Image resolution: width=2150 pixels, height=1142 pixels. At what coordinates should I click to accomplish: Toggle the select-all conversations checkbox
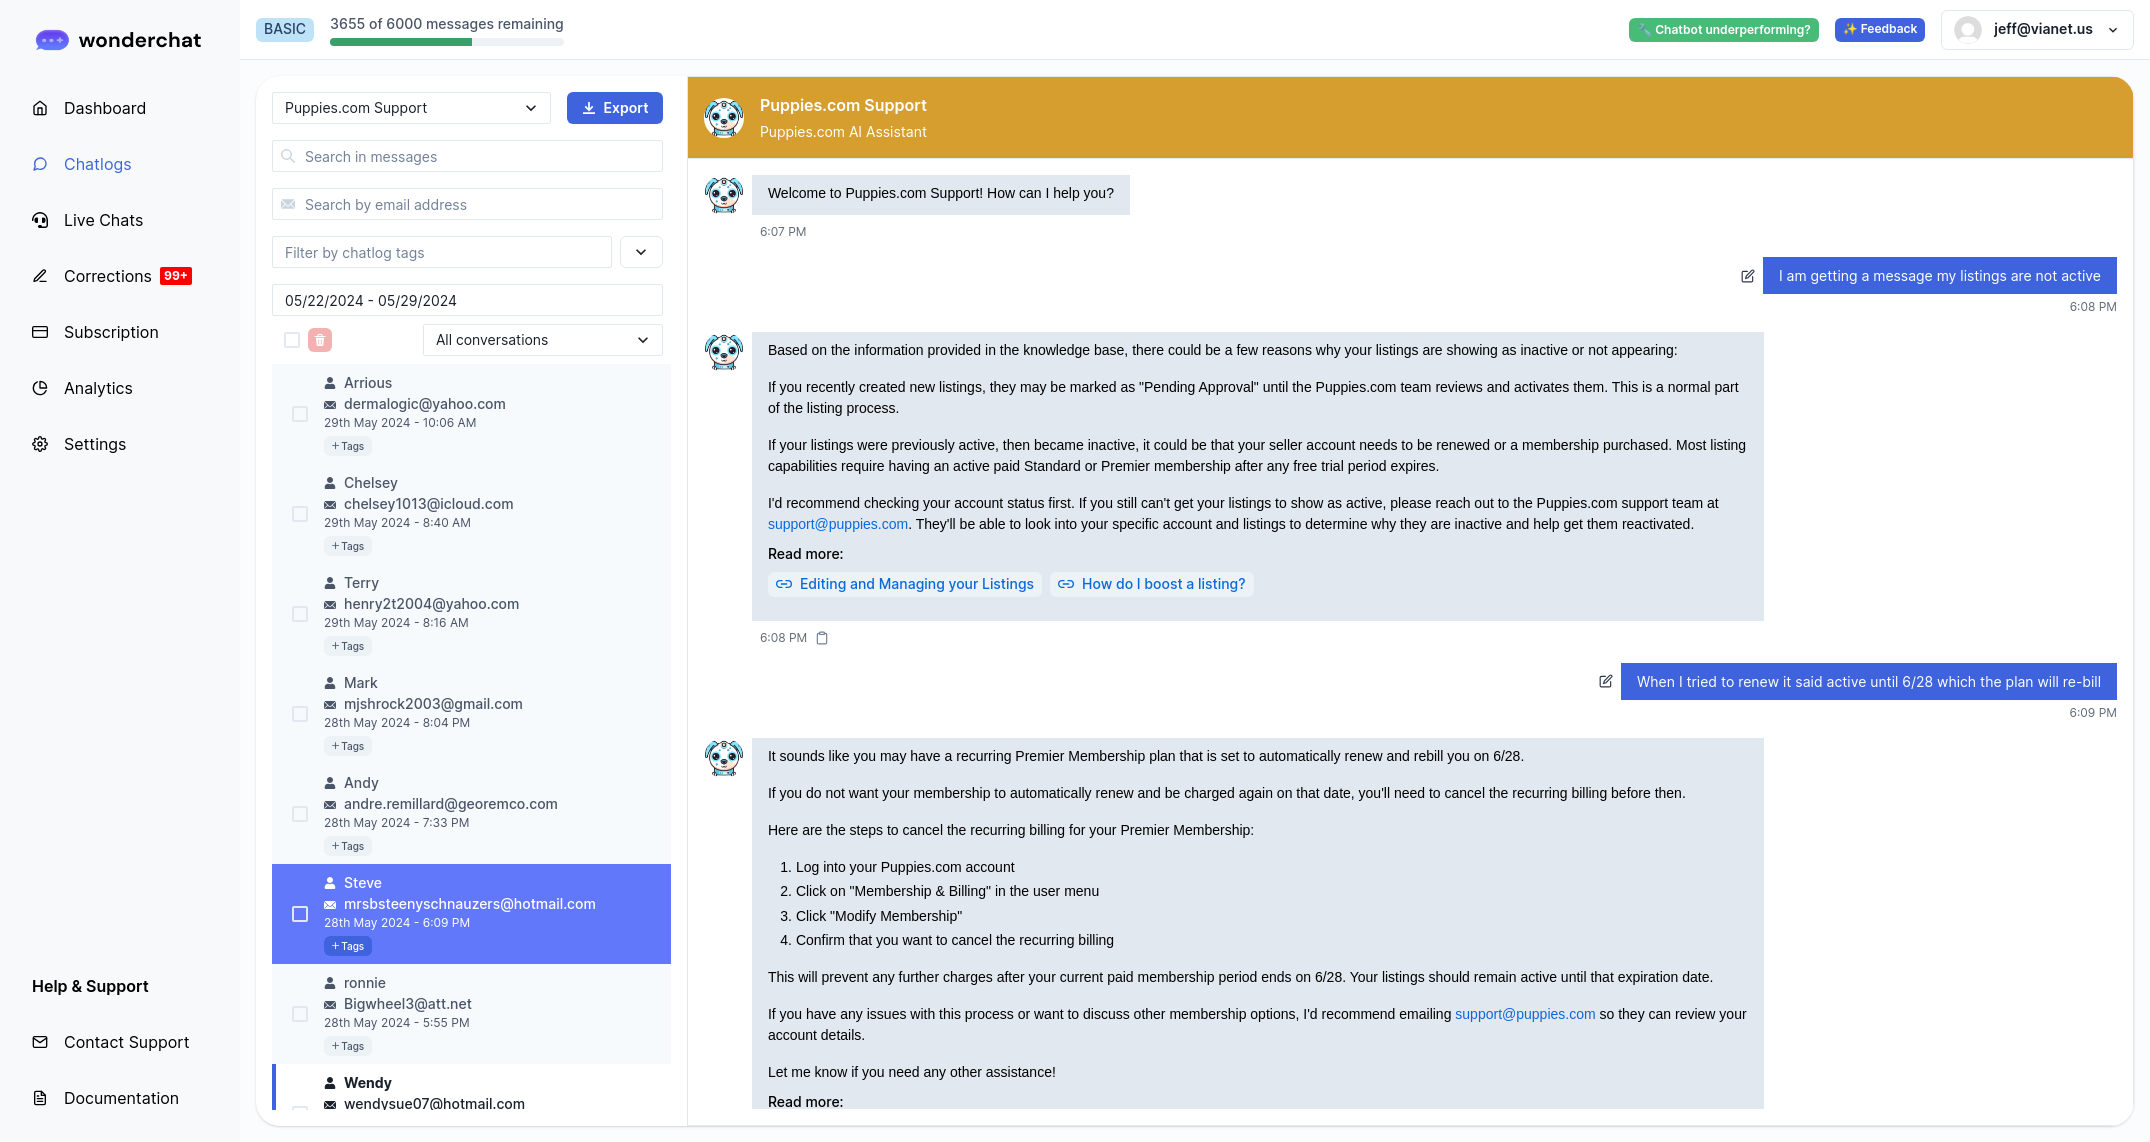tap(292, 340)
